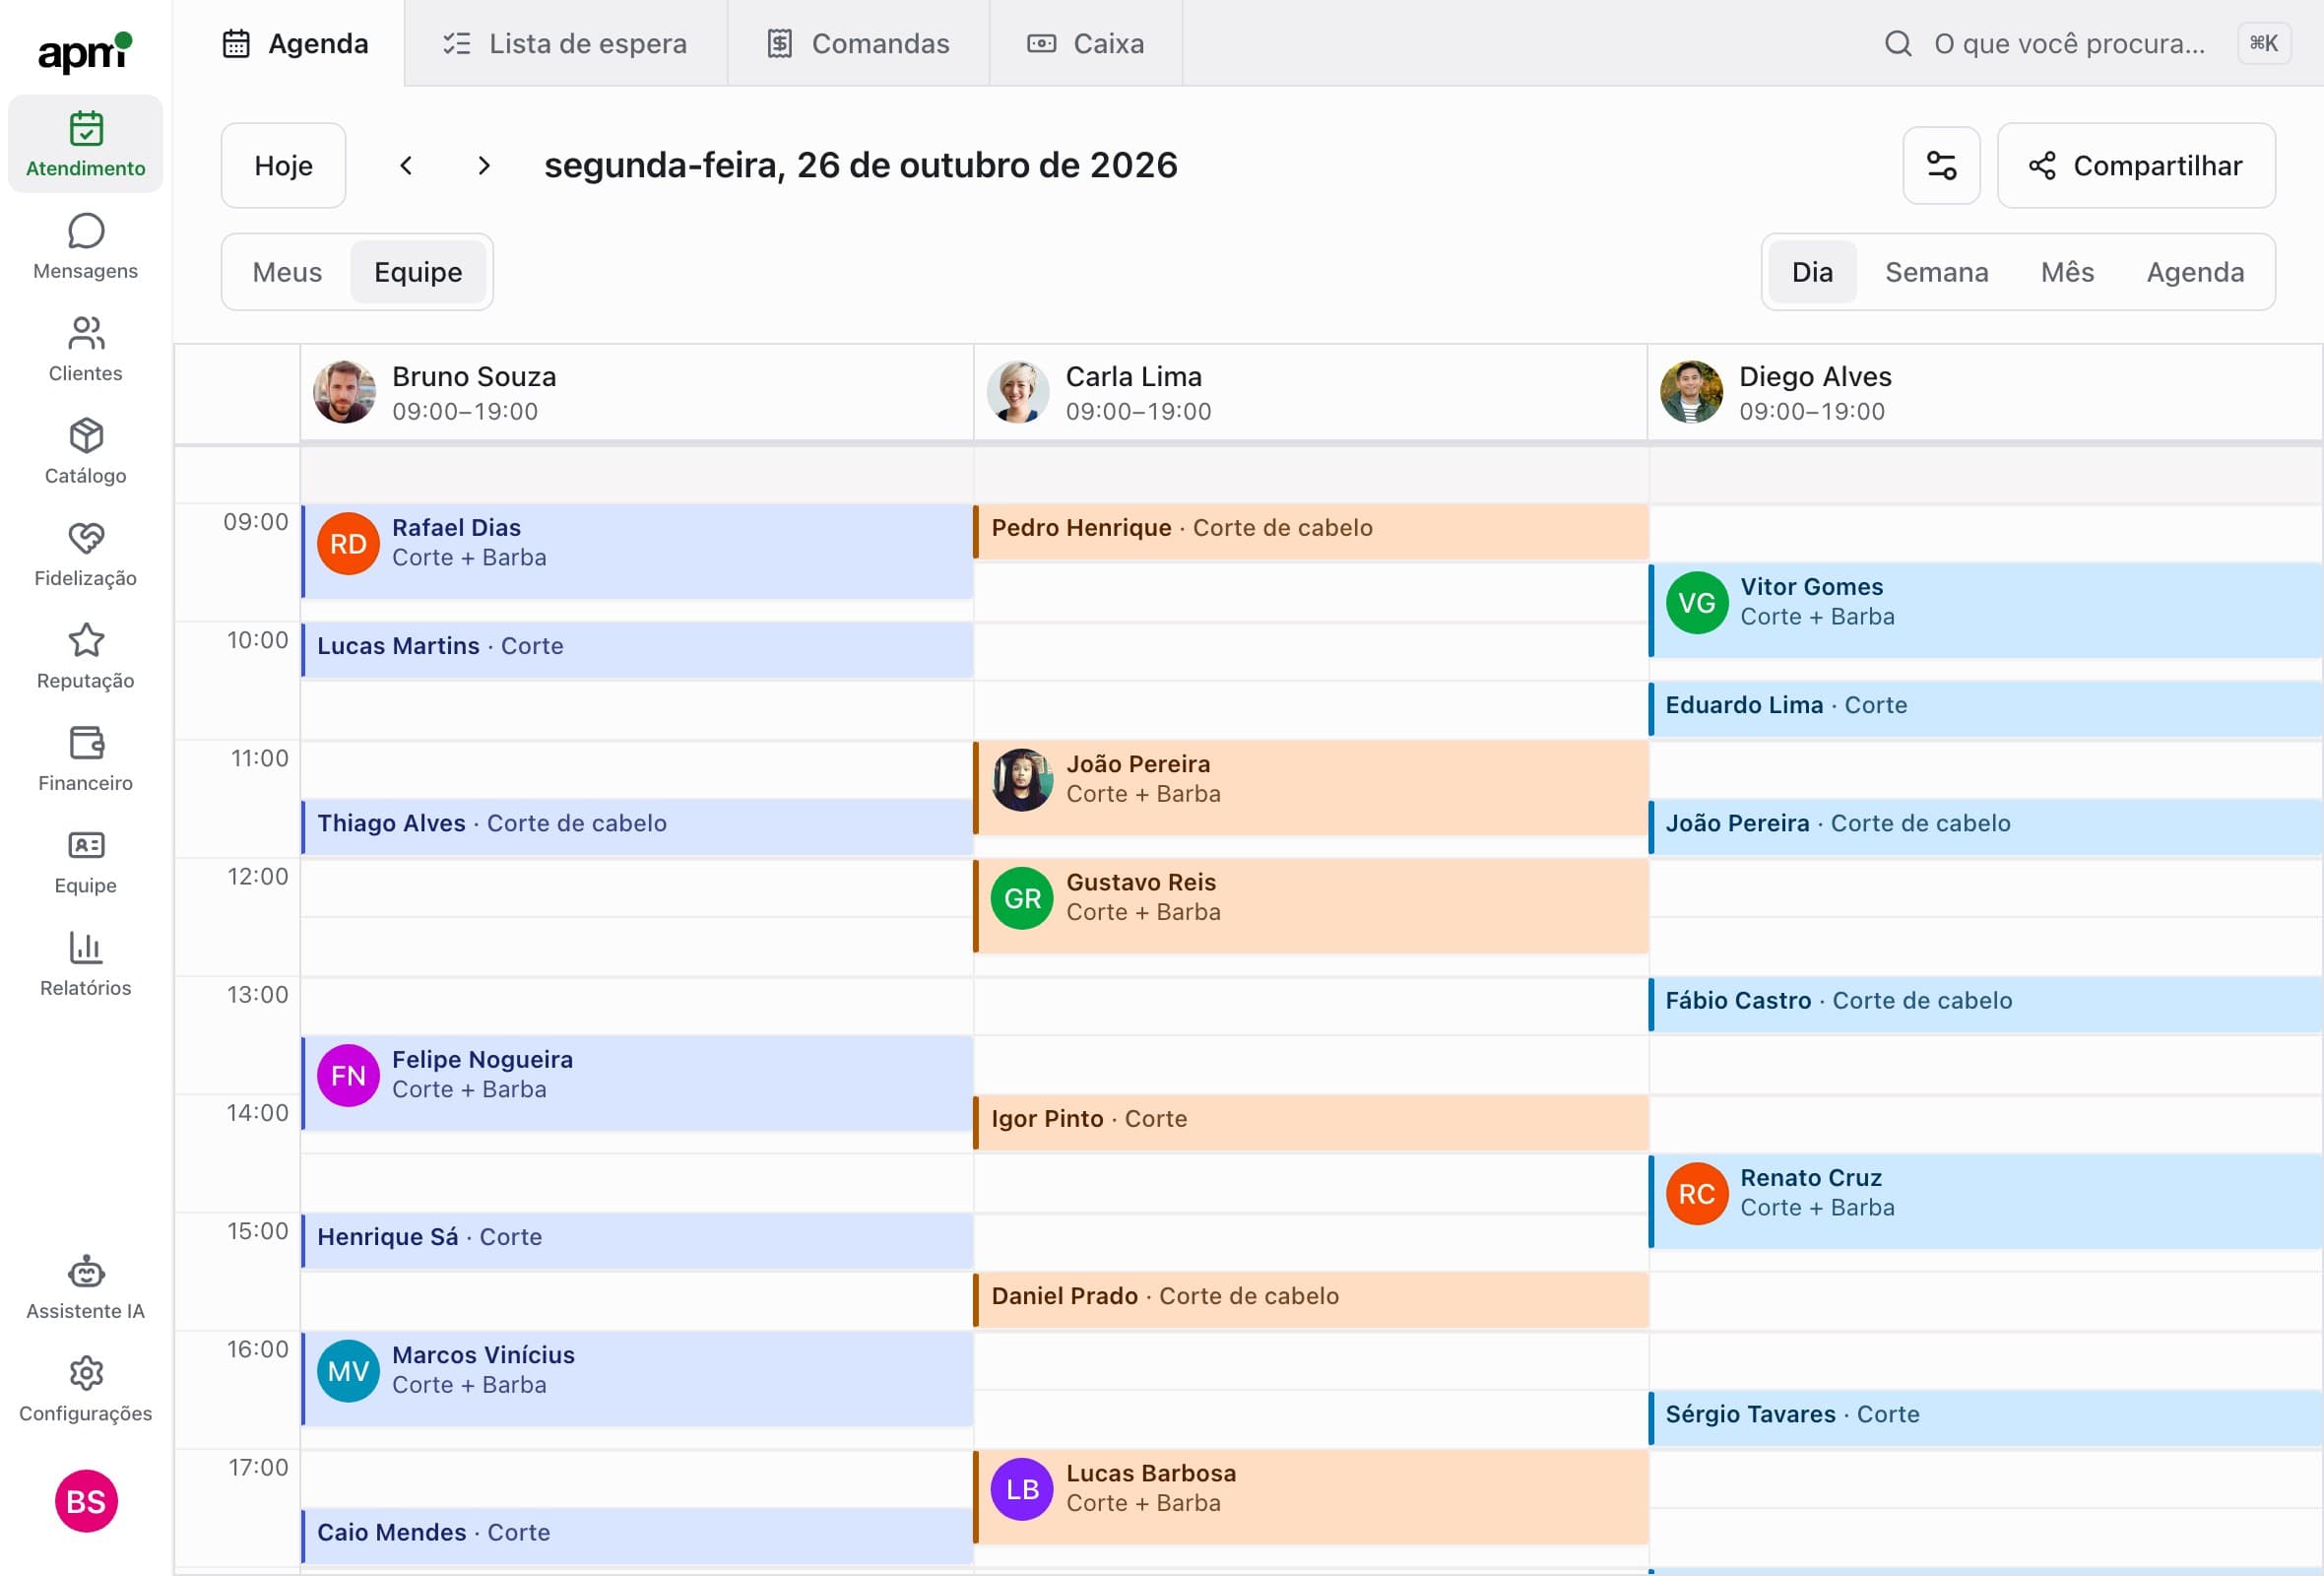Go to next day arrow
The image size is (2324, 1576).
484,165
